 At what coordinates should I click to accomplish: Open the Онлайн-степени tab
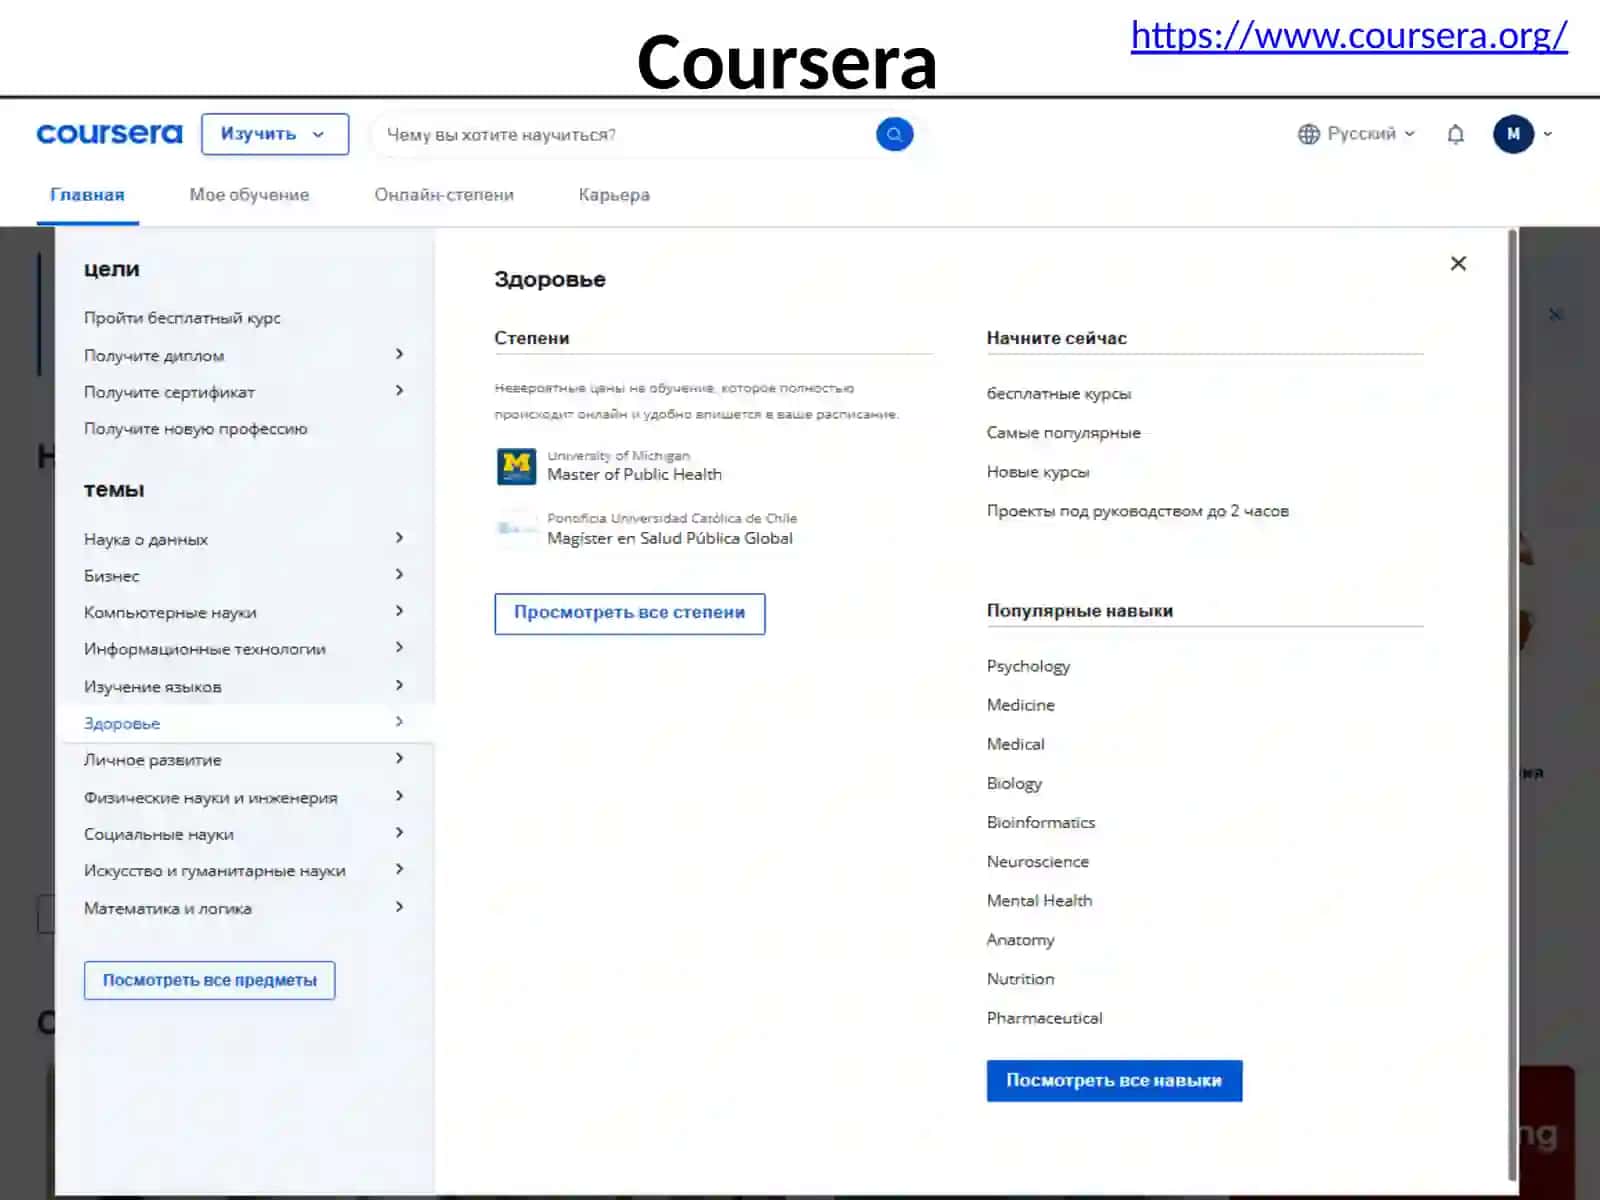pos(444,195)
